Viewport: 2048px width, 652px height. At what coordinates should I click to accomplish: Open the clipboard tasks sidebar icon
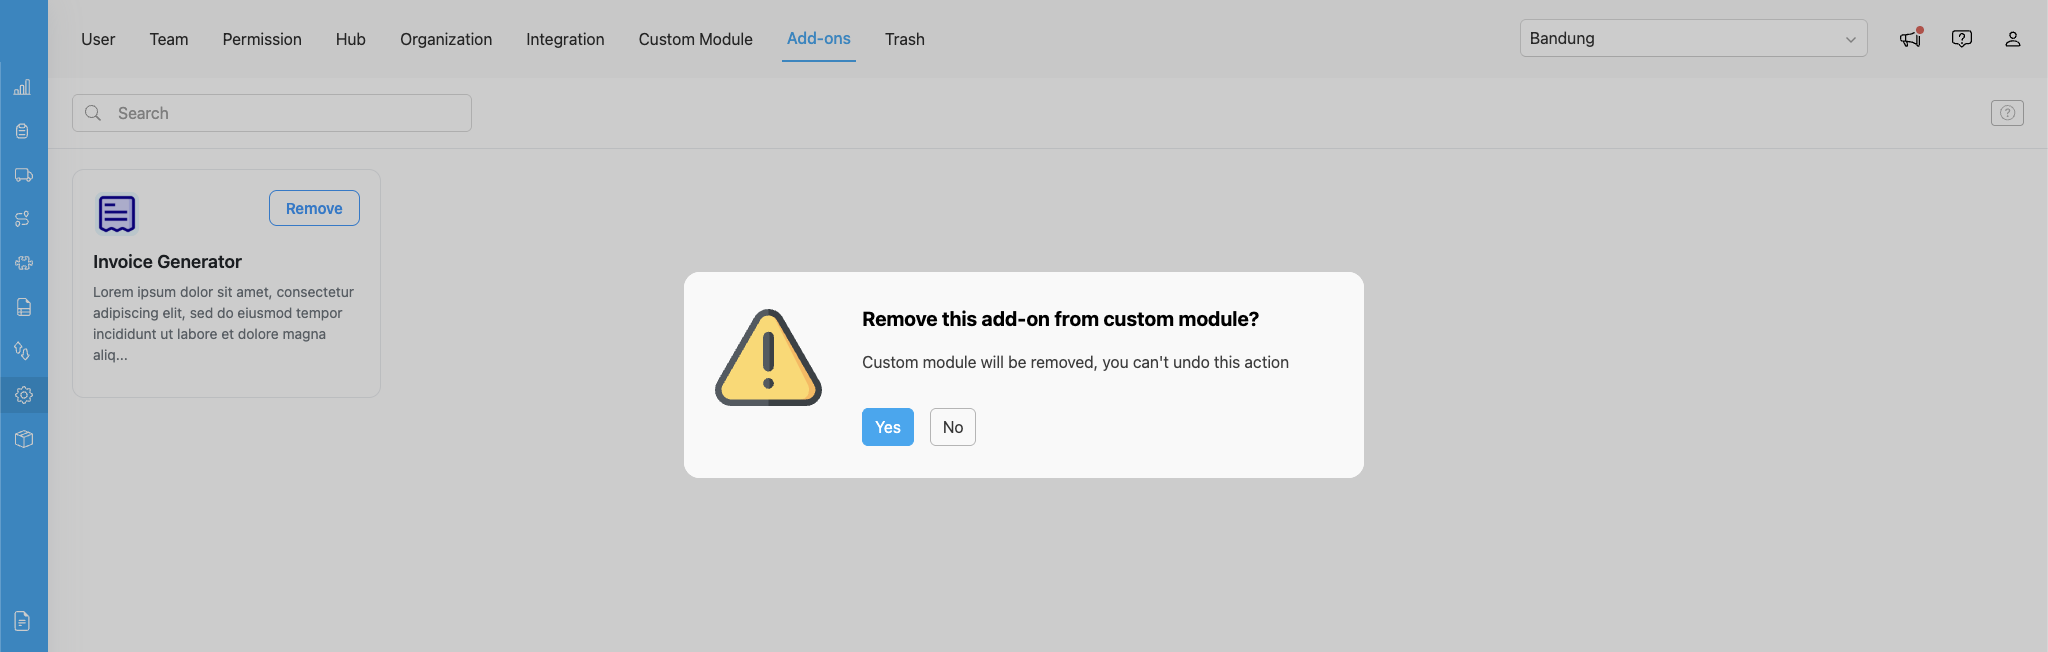coord(23,131)
